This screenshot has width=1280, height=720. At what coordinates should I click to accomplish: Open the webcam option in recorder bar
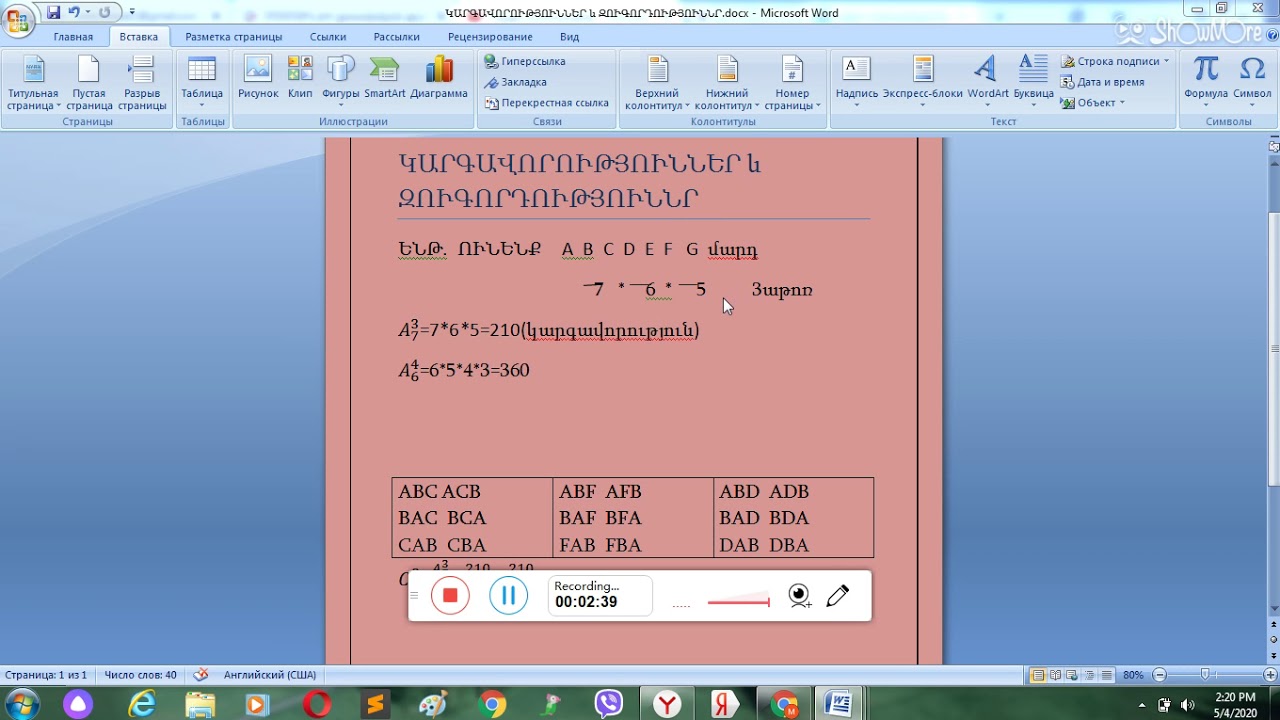coord(799,596)
